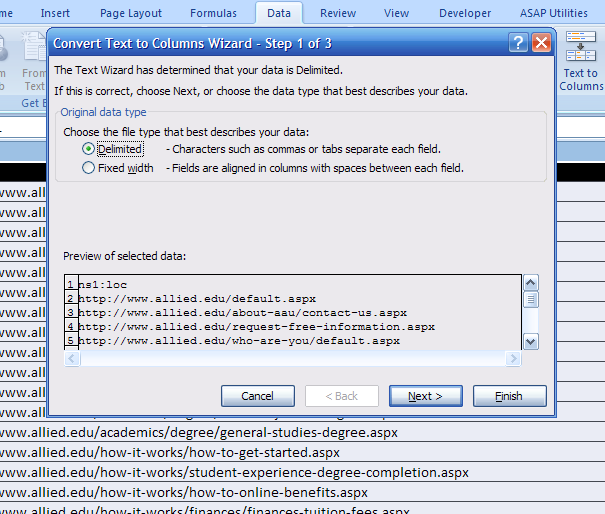
Task: Close the Convert Text to Columns wizard
Action: [541, 43]
